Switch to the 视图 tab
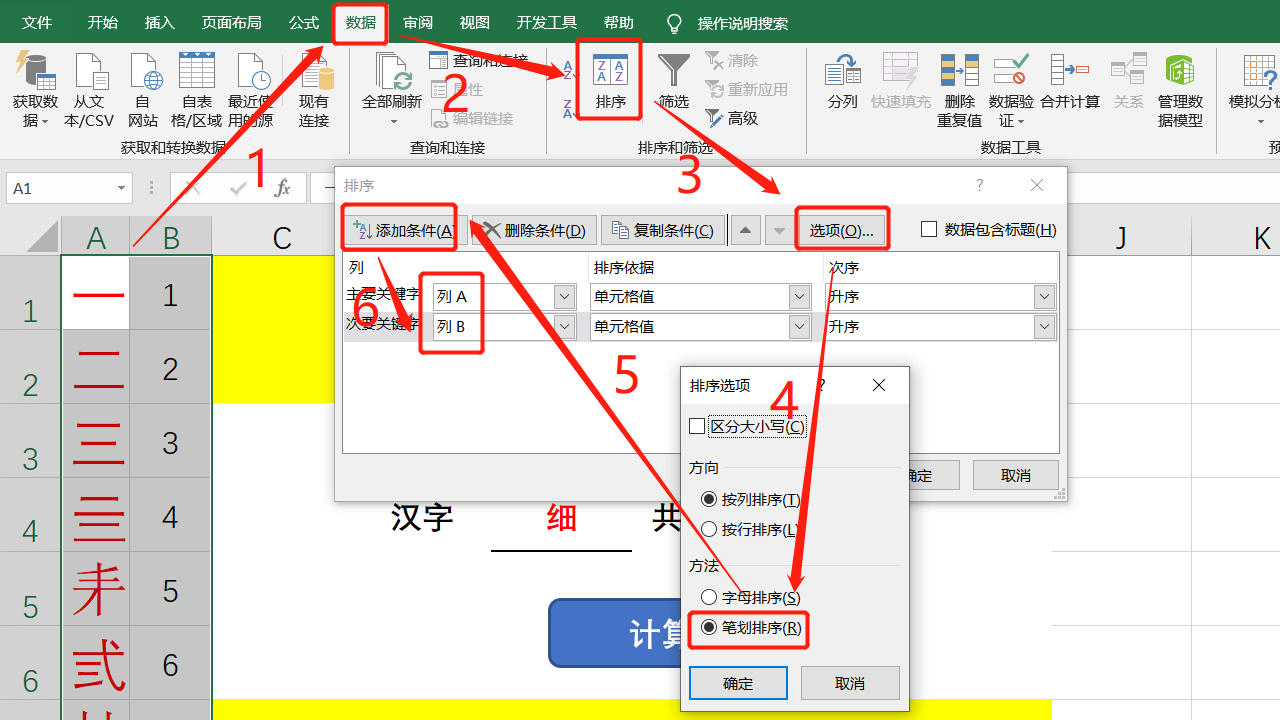Screen dimensions: 1280x720 [475, 22]
